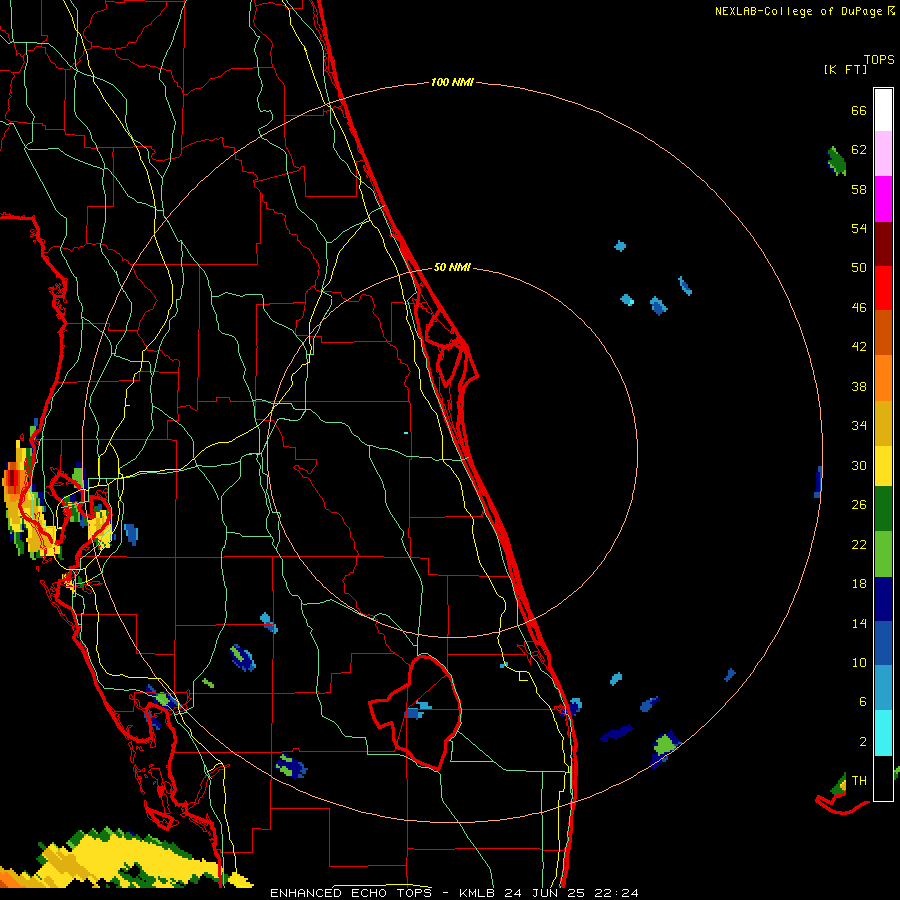Click the red-cored storm echo on the west coast
The image size is (900, 900).
point(13,478)
